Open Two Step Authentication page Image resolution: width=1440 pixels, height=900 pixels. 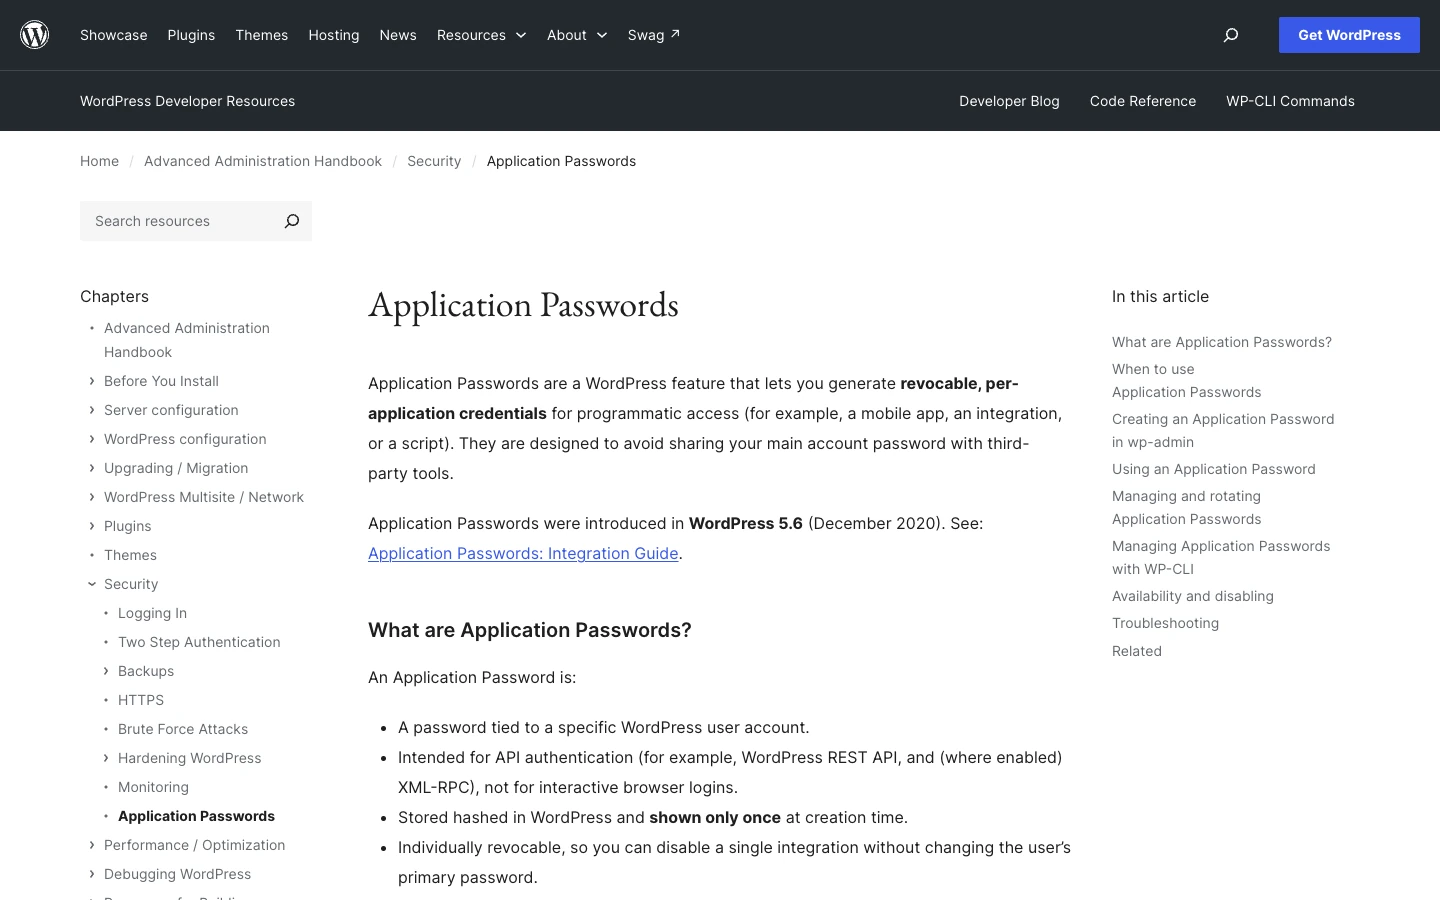point(199,642)
